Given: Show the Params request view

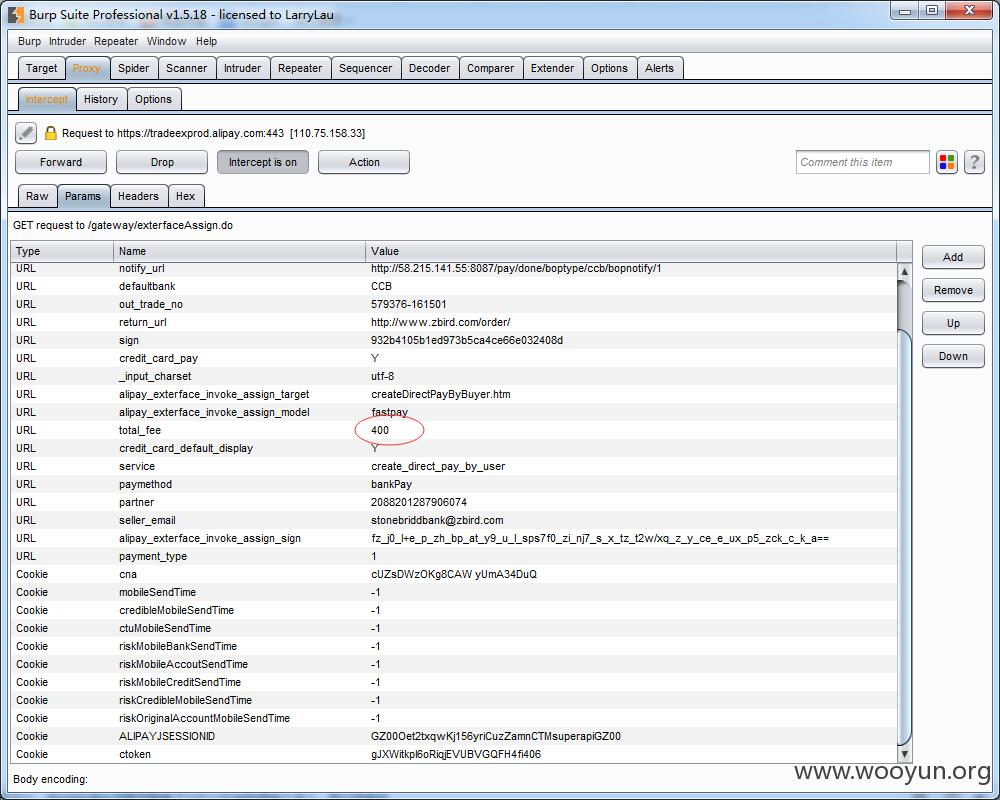Looking at the screenshot, I should pyautogui.click(x=83, y=196).
